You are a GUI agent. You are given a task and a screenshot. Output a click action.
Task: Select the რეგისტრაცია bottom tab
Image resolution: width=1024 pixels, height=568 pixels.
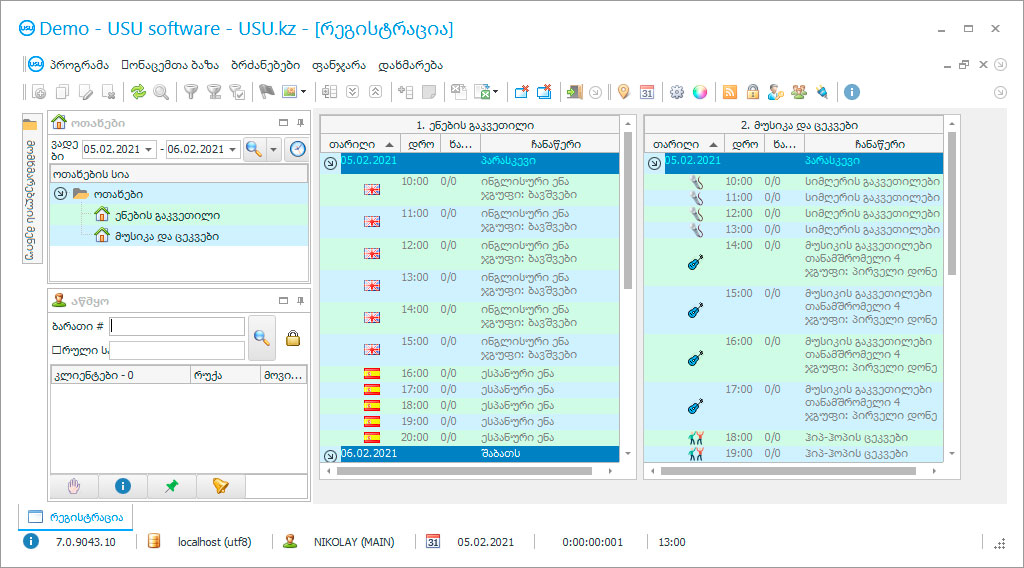click(76, 517)
